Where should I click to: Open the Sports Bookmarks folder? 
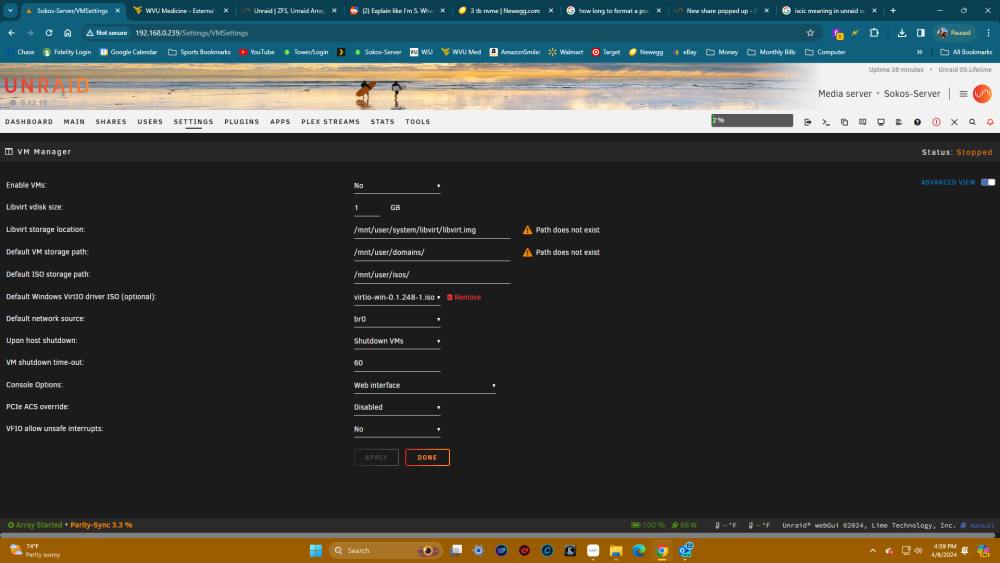[199, 52]
